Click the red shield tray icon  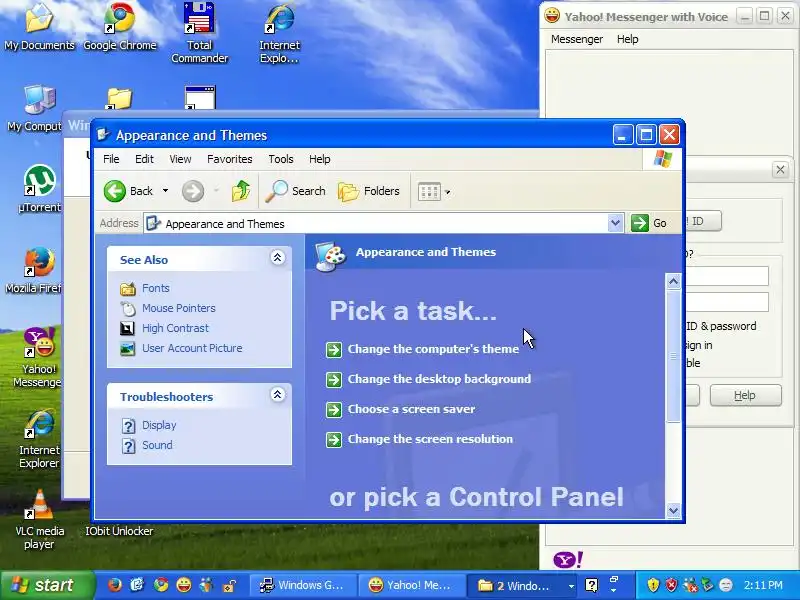tap(671, 585)
